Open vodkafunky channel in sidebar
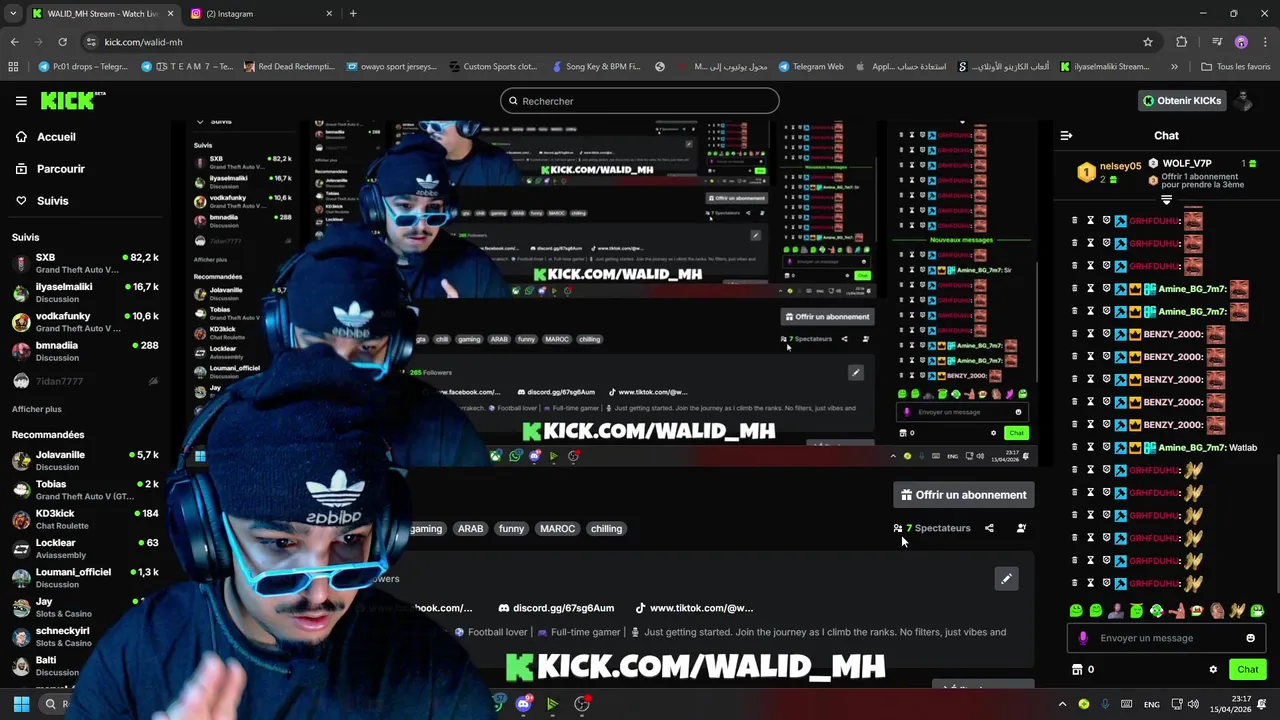This screenshot has width=1280, height=720. (x=85, y=322)
